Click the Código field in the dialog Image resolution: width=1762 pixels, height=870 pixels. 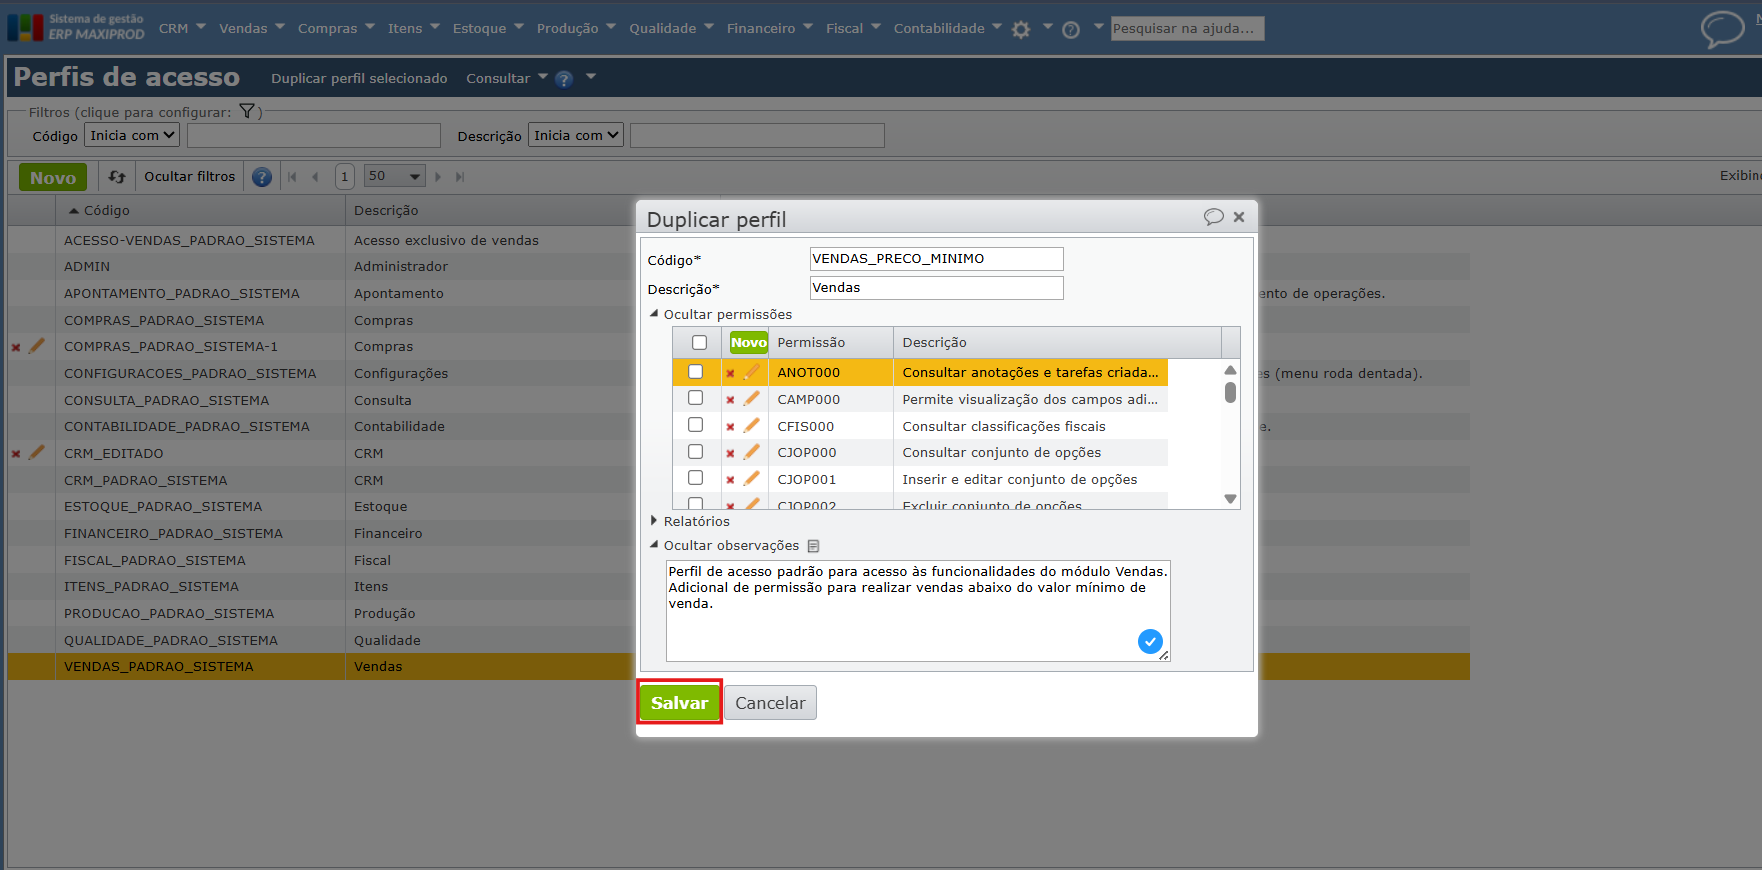[936, 259]
